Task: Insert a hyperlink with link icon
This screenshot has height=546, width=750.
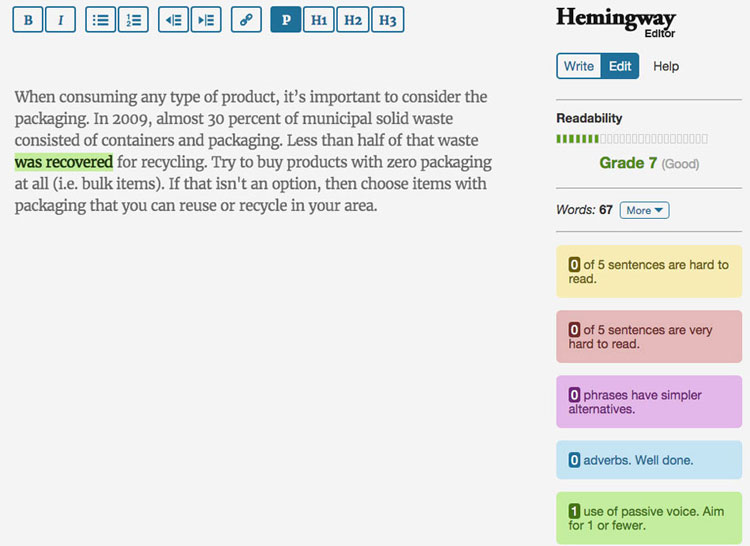Action: point(246,20)
